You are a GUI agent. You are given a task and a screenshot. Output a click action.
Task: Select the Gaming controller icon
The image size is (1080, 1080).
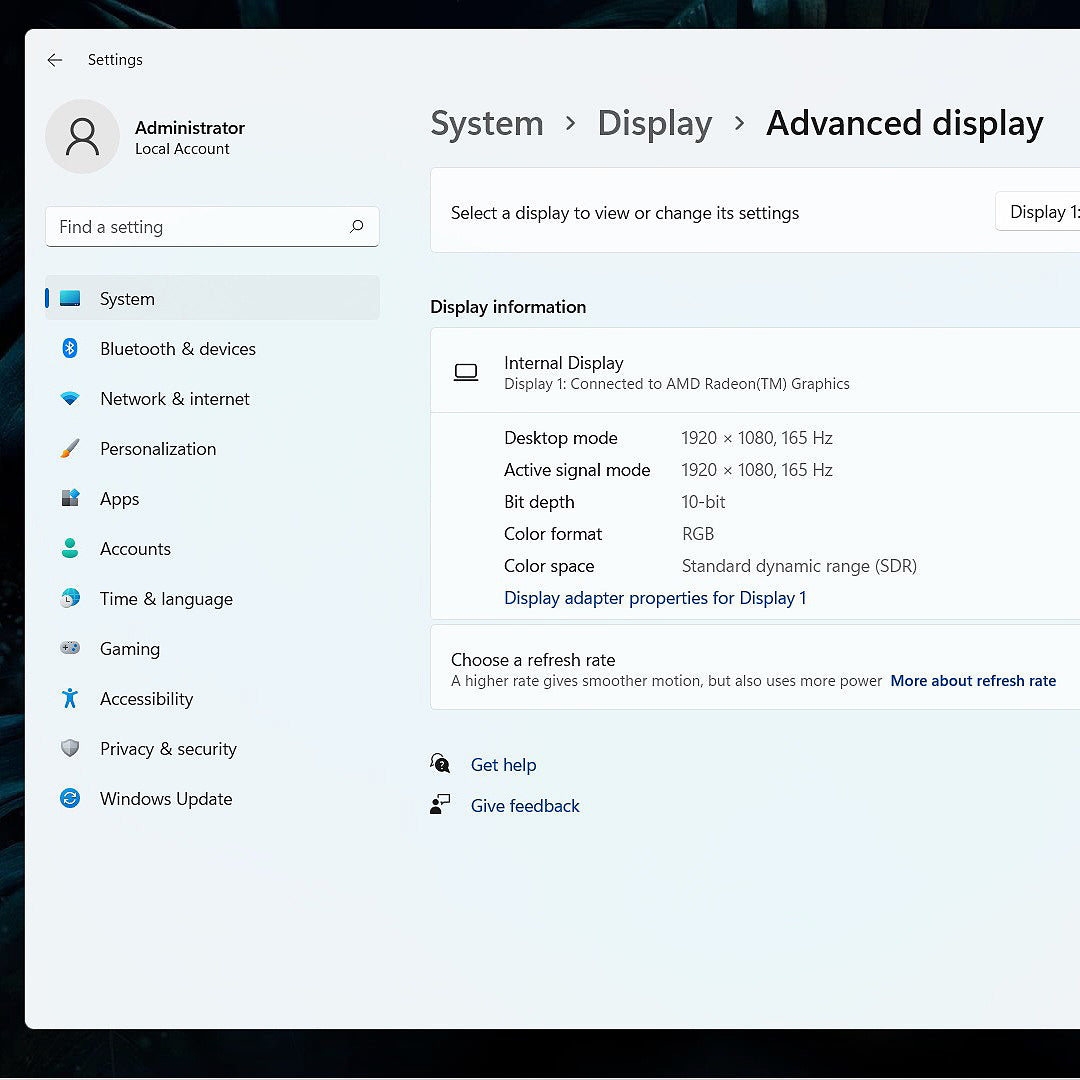point(70,649)
